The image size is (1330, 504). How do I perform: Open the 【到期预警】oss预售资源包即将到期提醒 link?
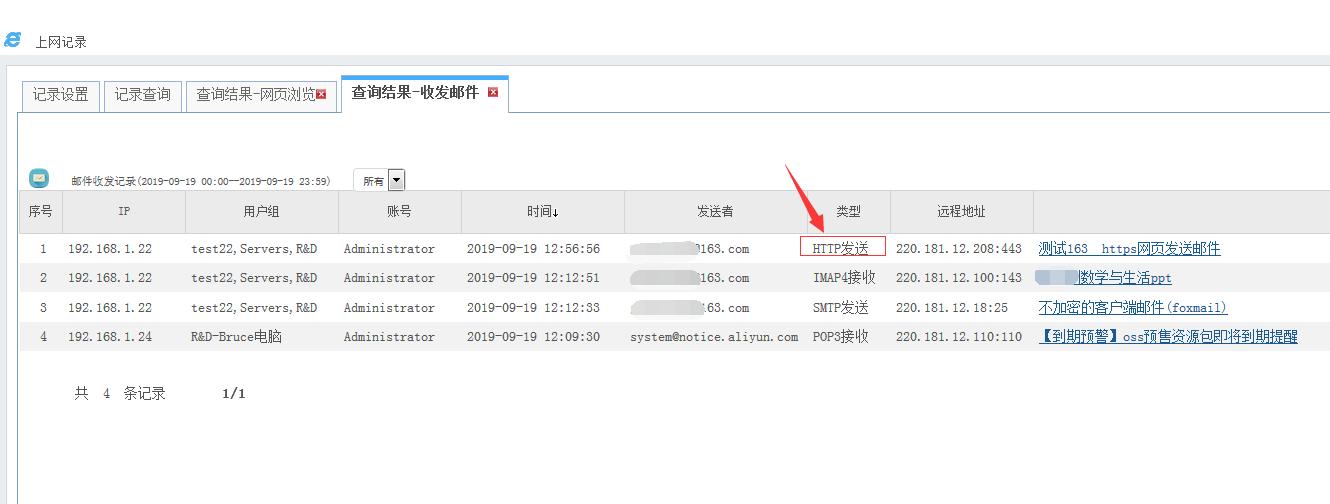click(1168, 337)
